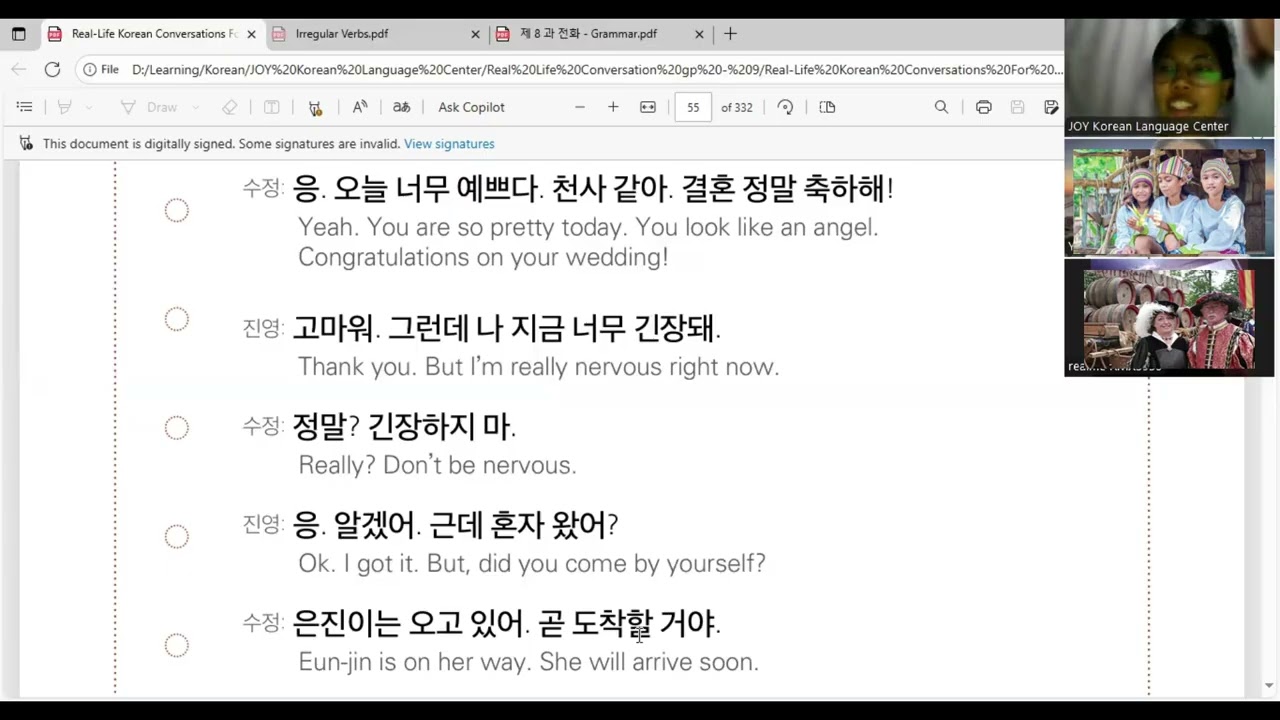This screenshot has width=1280, height=720.
Task: Click the text 'Eun-jin is on her way. She will arrive soon.'
Action: pyautogui.click(x=528, y=662)
